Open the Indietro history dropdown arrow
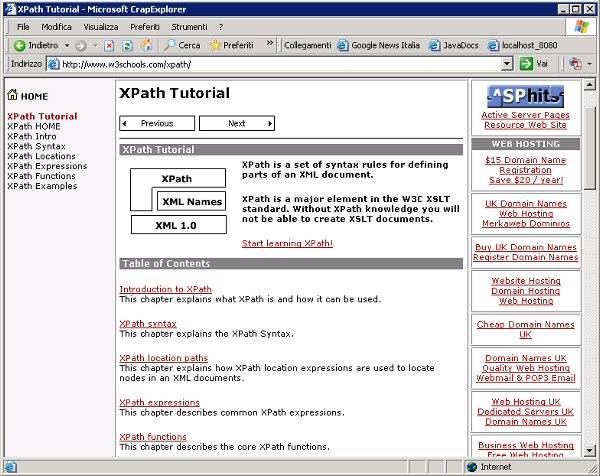Image resolution: width=600 pixels, height=476 pixels. pyautogui.click(x=67, y=46)
